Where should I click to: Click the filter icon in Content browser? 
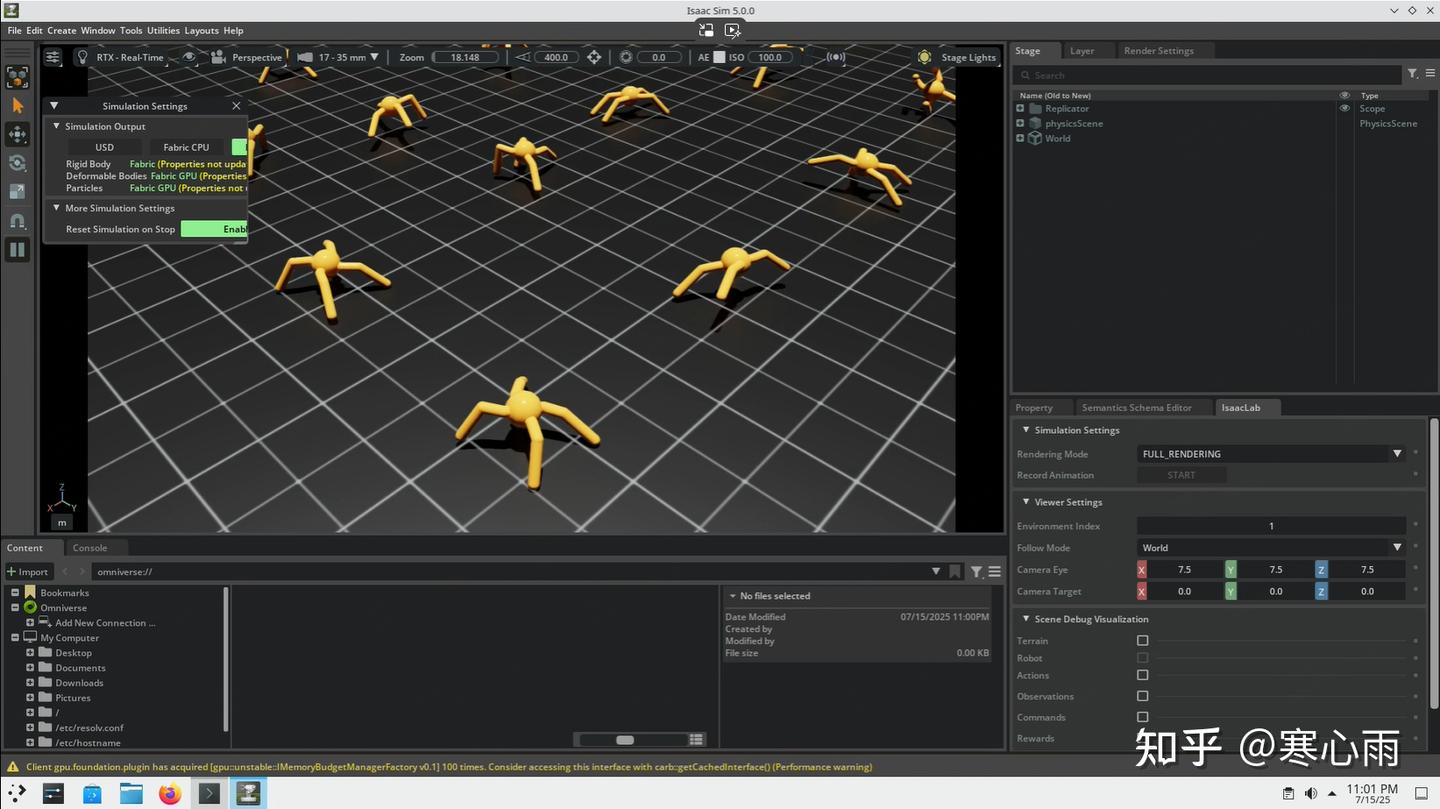(976, 572)
